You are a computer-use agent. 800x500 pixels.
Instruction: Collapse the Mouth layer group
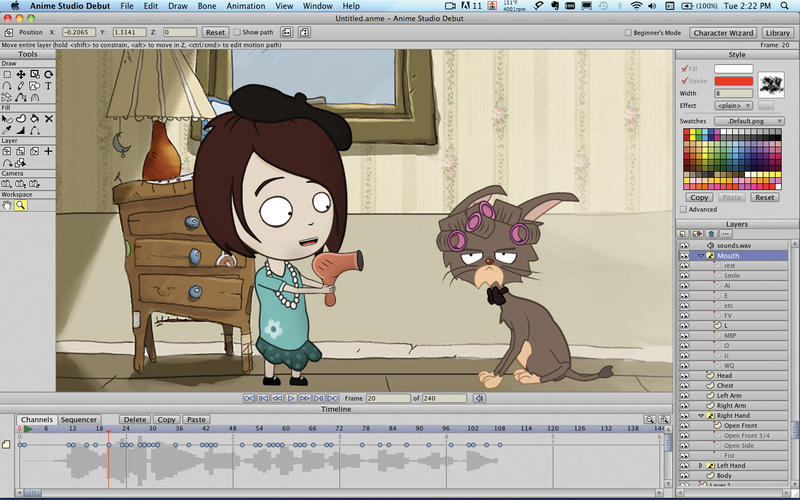point(700,256)
